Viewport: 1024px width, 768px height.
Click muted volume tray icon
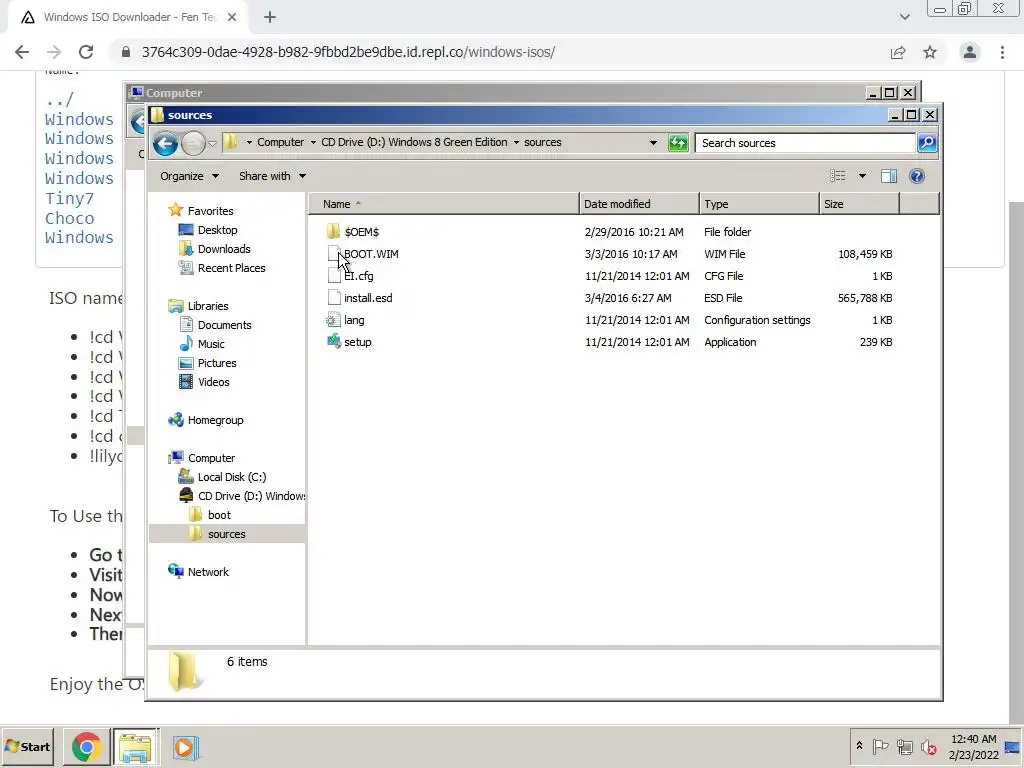pos(928,746)
